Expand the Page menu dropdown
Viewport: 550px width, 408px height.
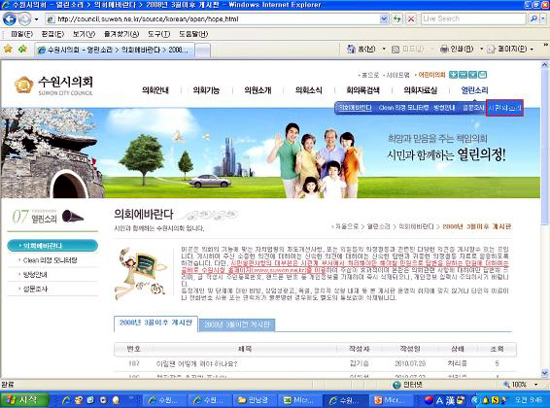point(532,49)
